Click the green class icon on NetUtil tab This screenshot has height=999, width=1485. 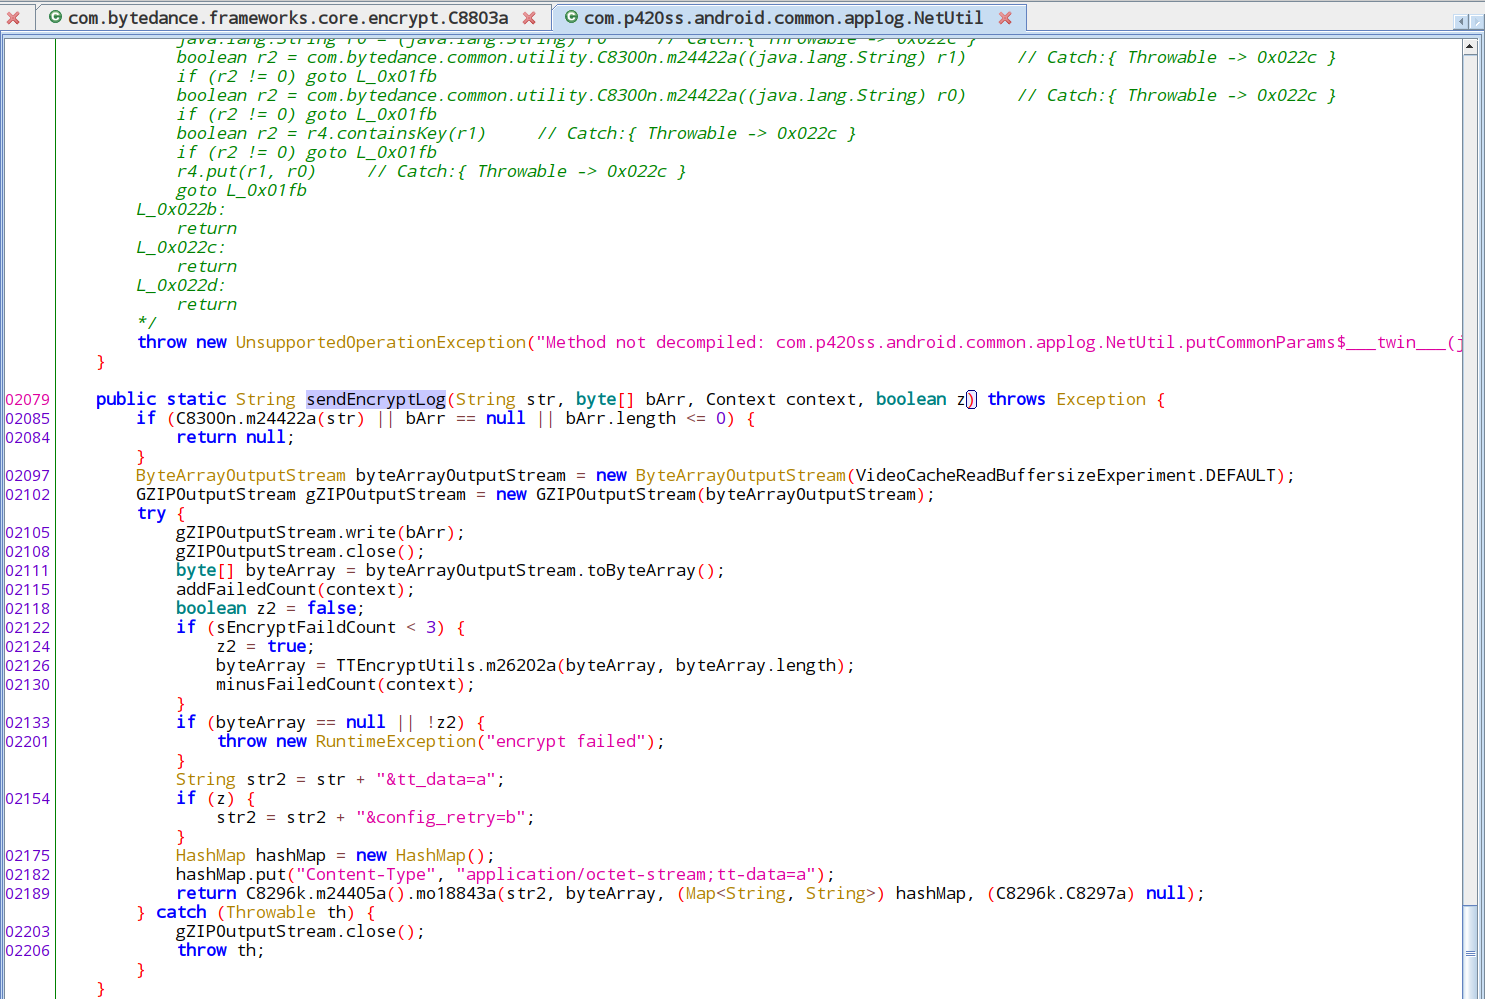coord(572,18)
